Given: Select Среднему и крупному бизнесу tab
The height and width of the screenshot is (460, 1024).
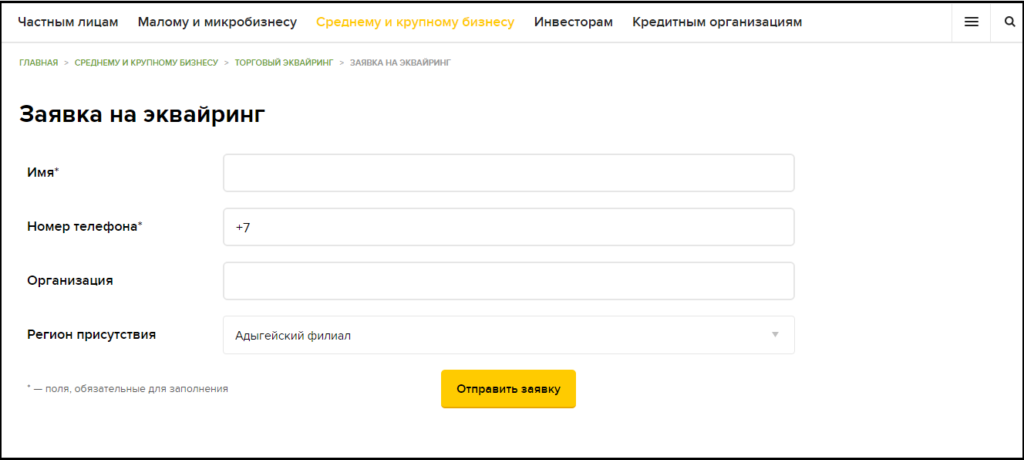Looking at the screenshot, I should point(415,22).
